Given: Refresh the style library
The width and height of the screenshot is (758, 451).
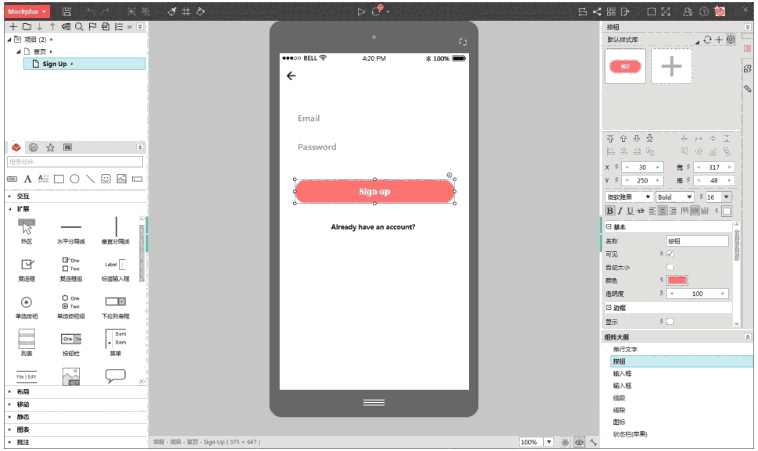Looking at the screenshot, I should [708, 40].
